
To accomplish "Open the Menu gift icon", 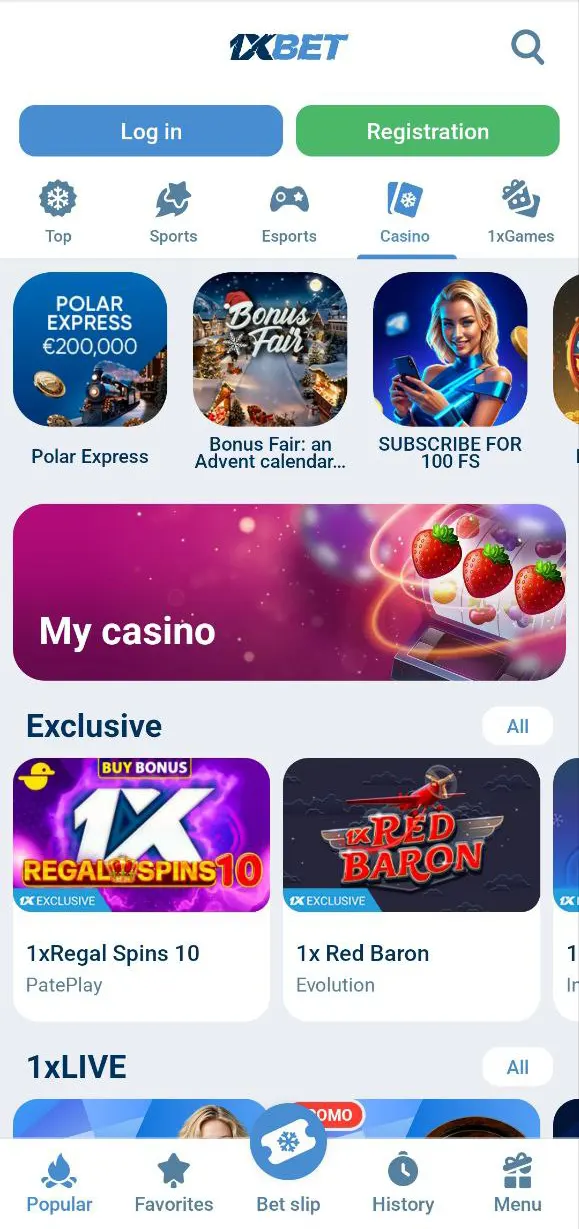I will [518, 1168].
